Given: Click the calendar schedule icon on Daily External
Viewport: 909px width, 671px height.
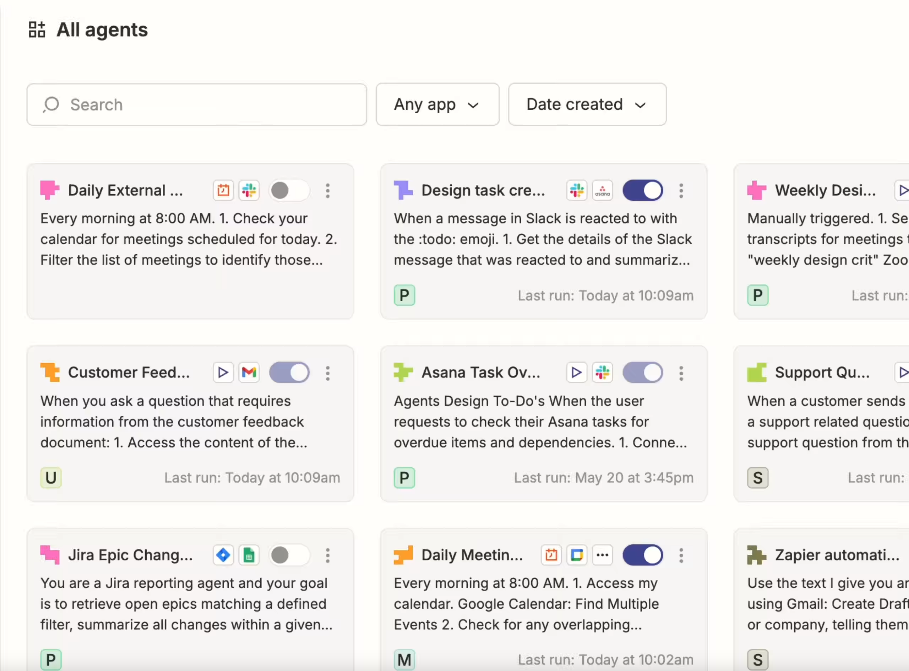Looking at the screenshot, I should [223, 190].
